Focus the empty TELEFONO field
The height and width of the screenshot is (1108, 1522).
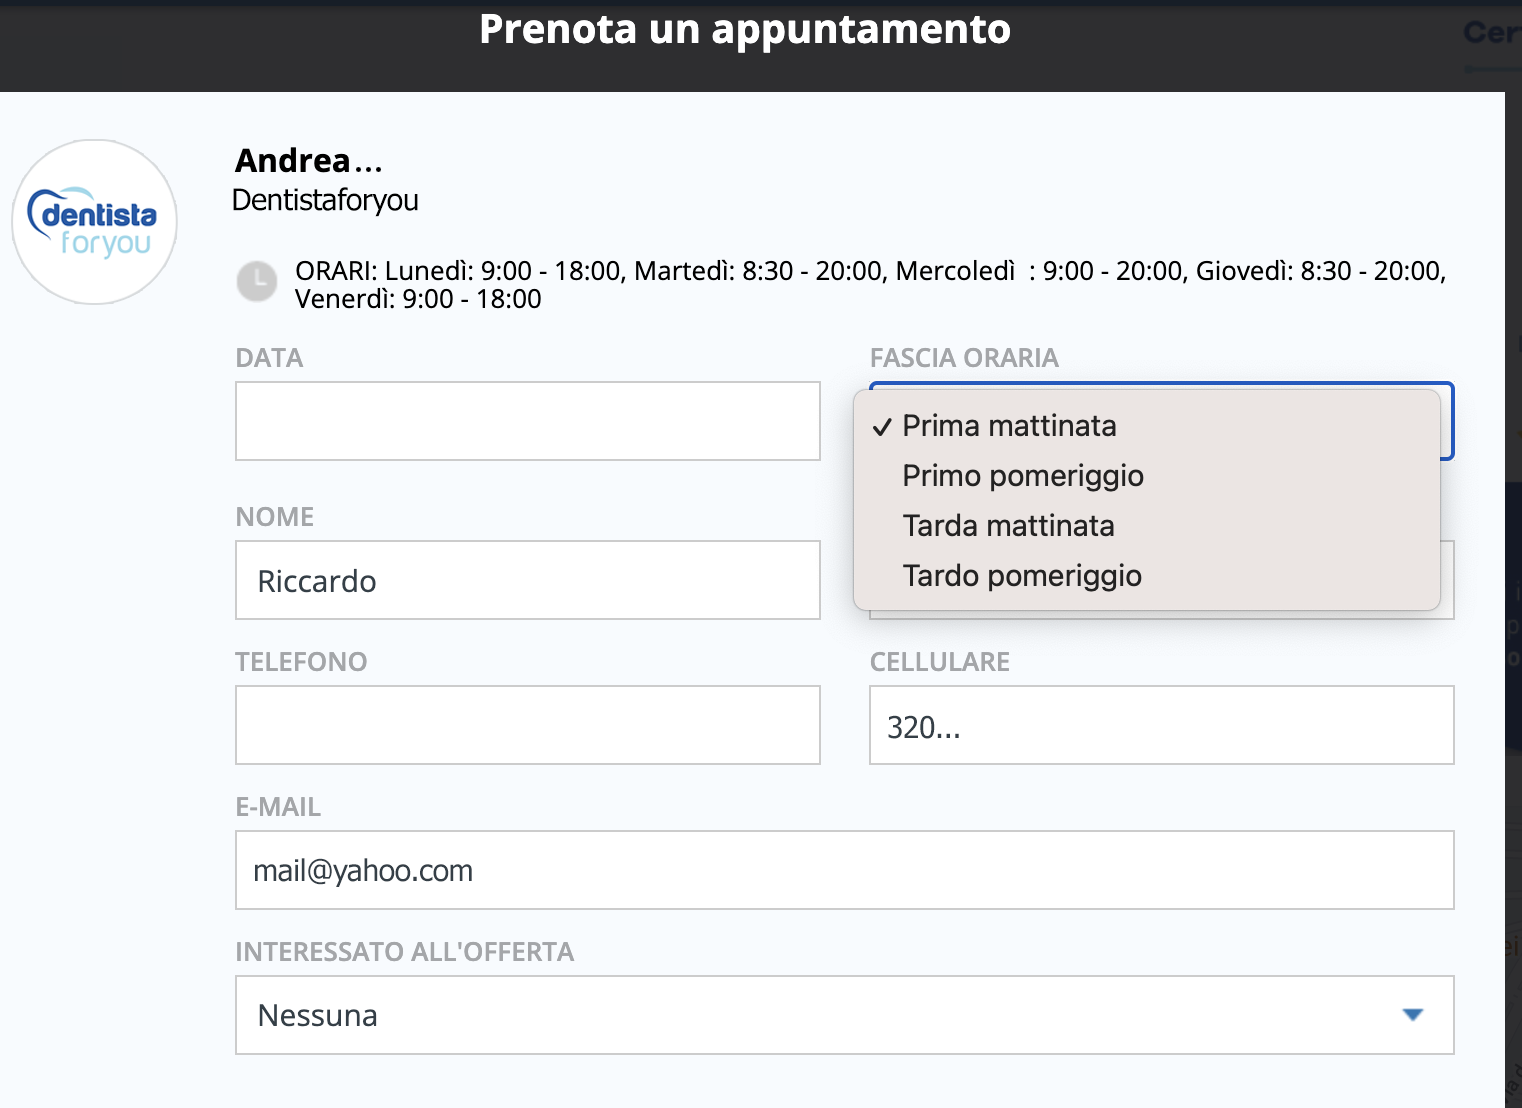click(x=527, y=725)
